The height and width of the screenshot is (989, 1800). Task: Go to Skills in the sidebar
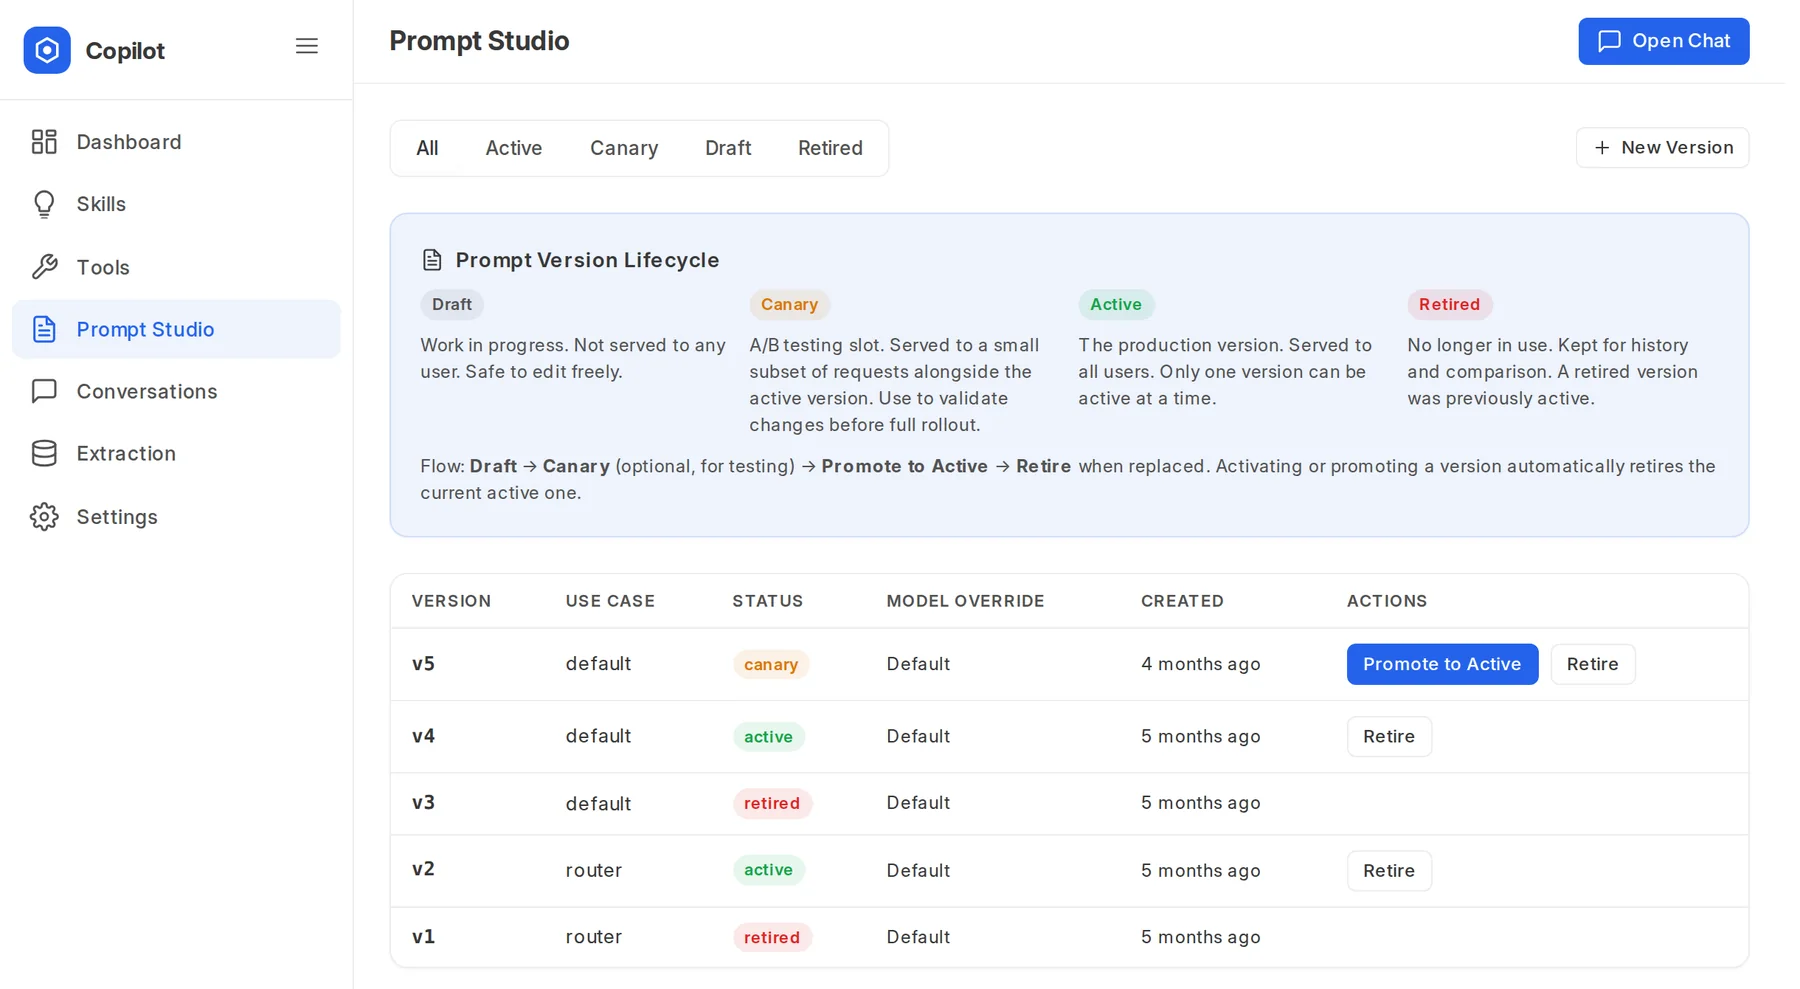[x=176, y=204]
